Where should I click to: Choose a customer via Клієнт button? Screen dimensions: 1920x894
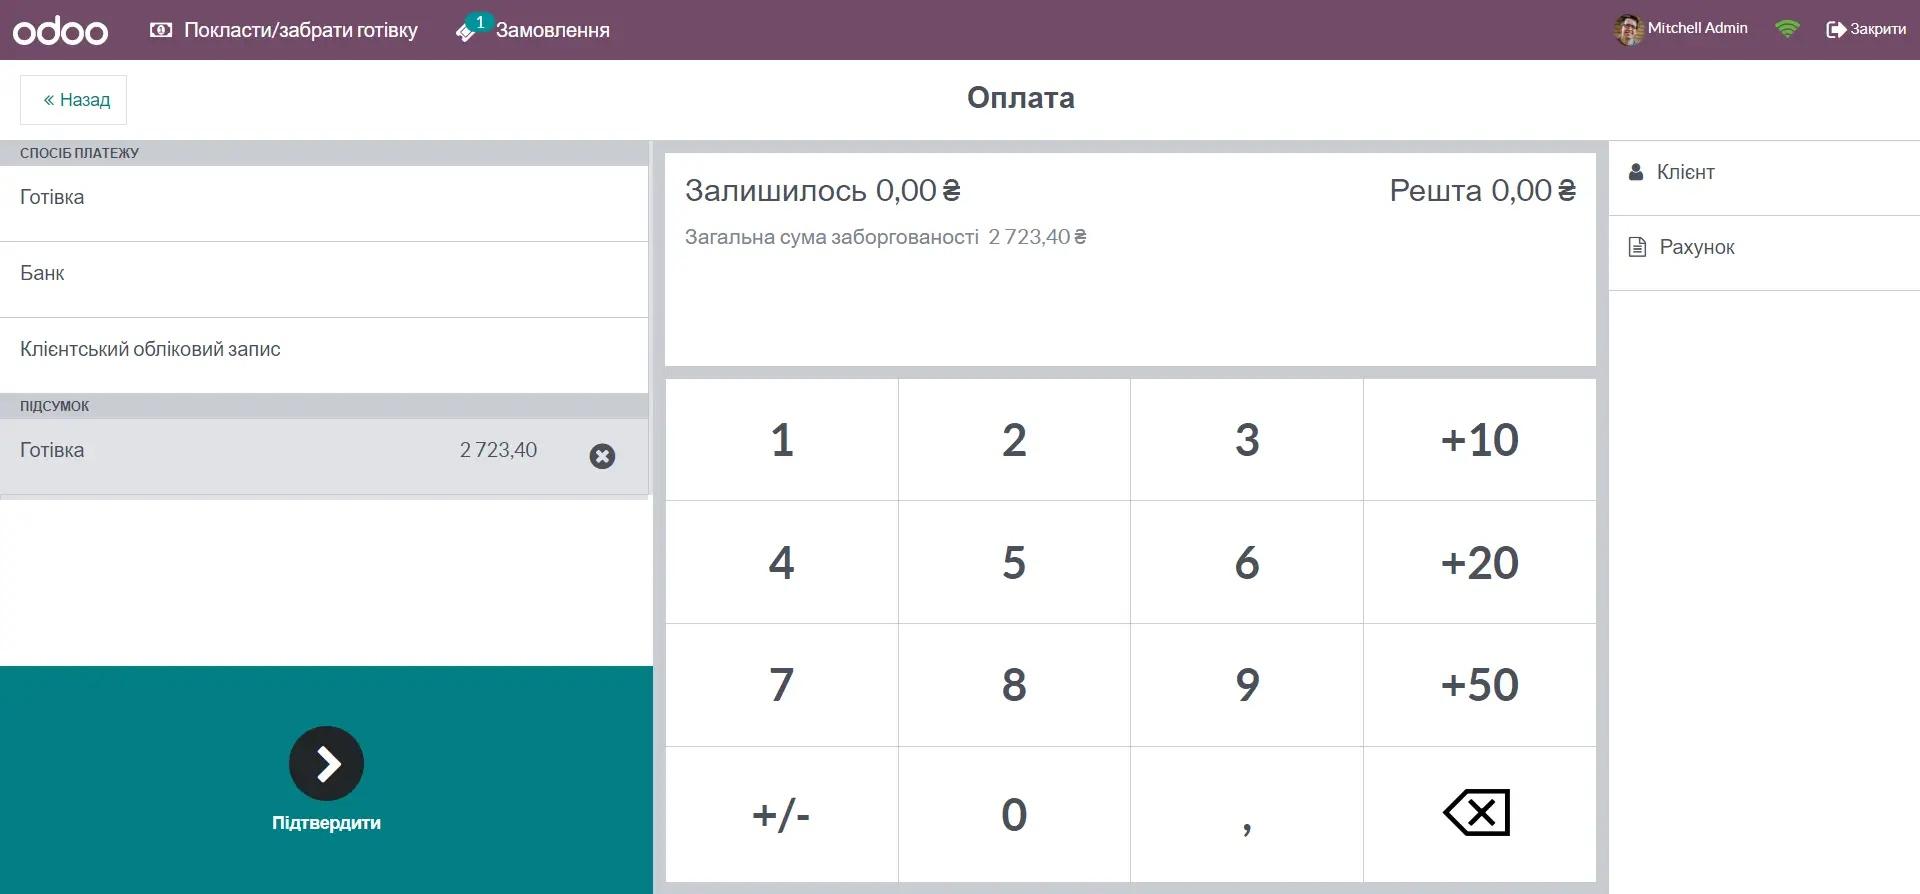(x=1764, y=178)
